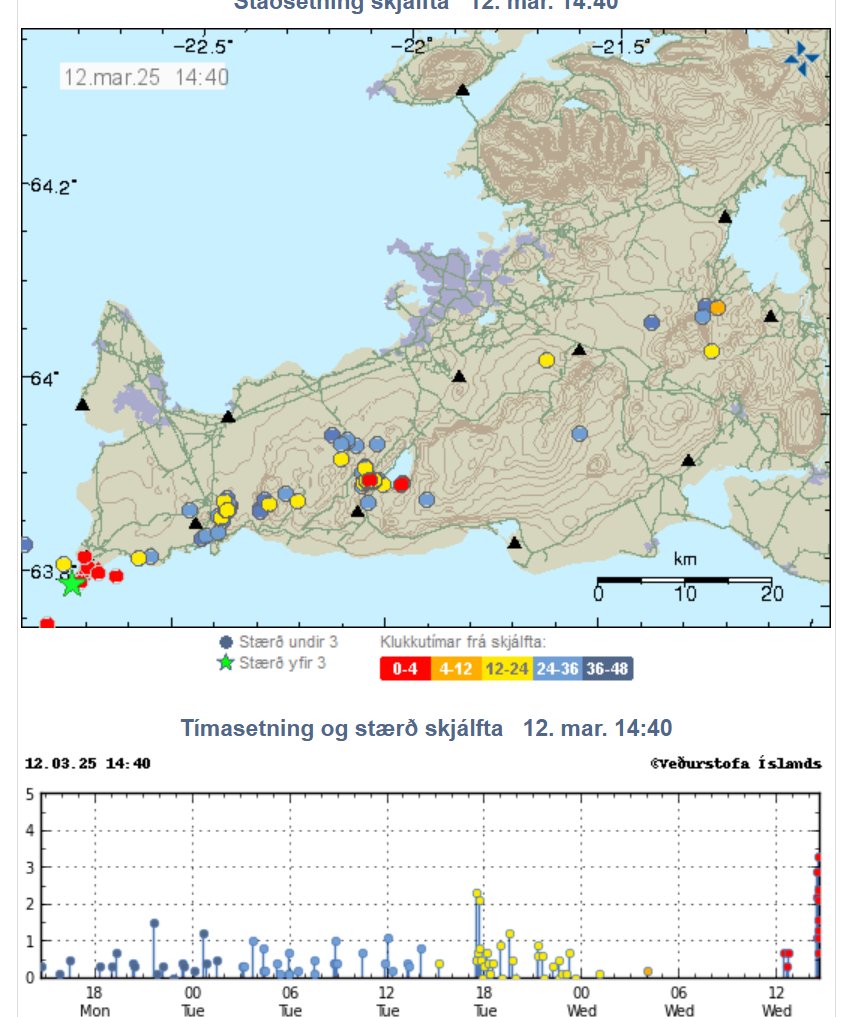This screenshot has height=1017, width=855.
Task: Click the lone blue quake dot south of the 64° line's central lake area
Action: click(580, 433)
